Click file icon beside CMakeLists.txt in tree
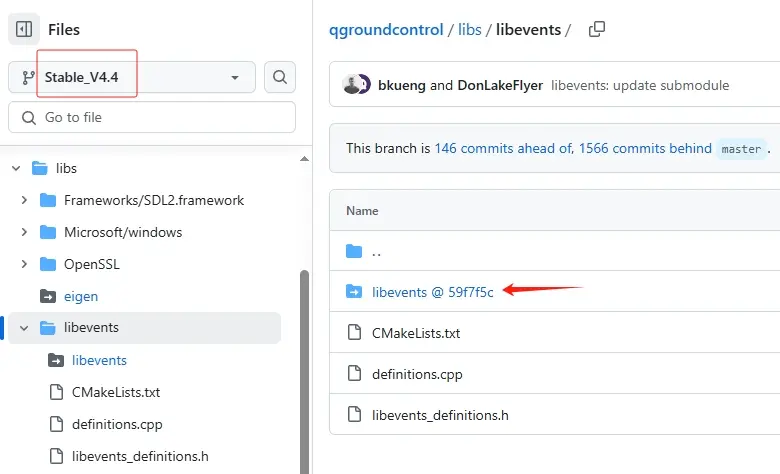780x474 pixels. 56,392
